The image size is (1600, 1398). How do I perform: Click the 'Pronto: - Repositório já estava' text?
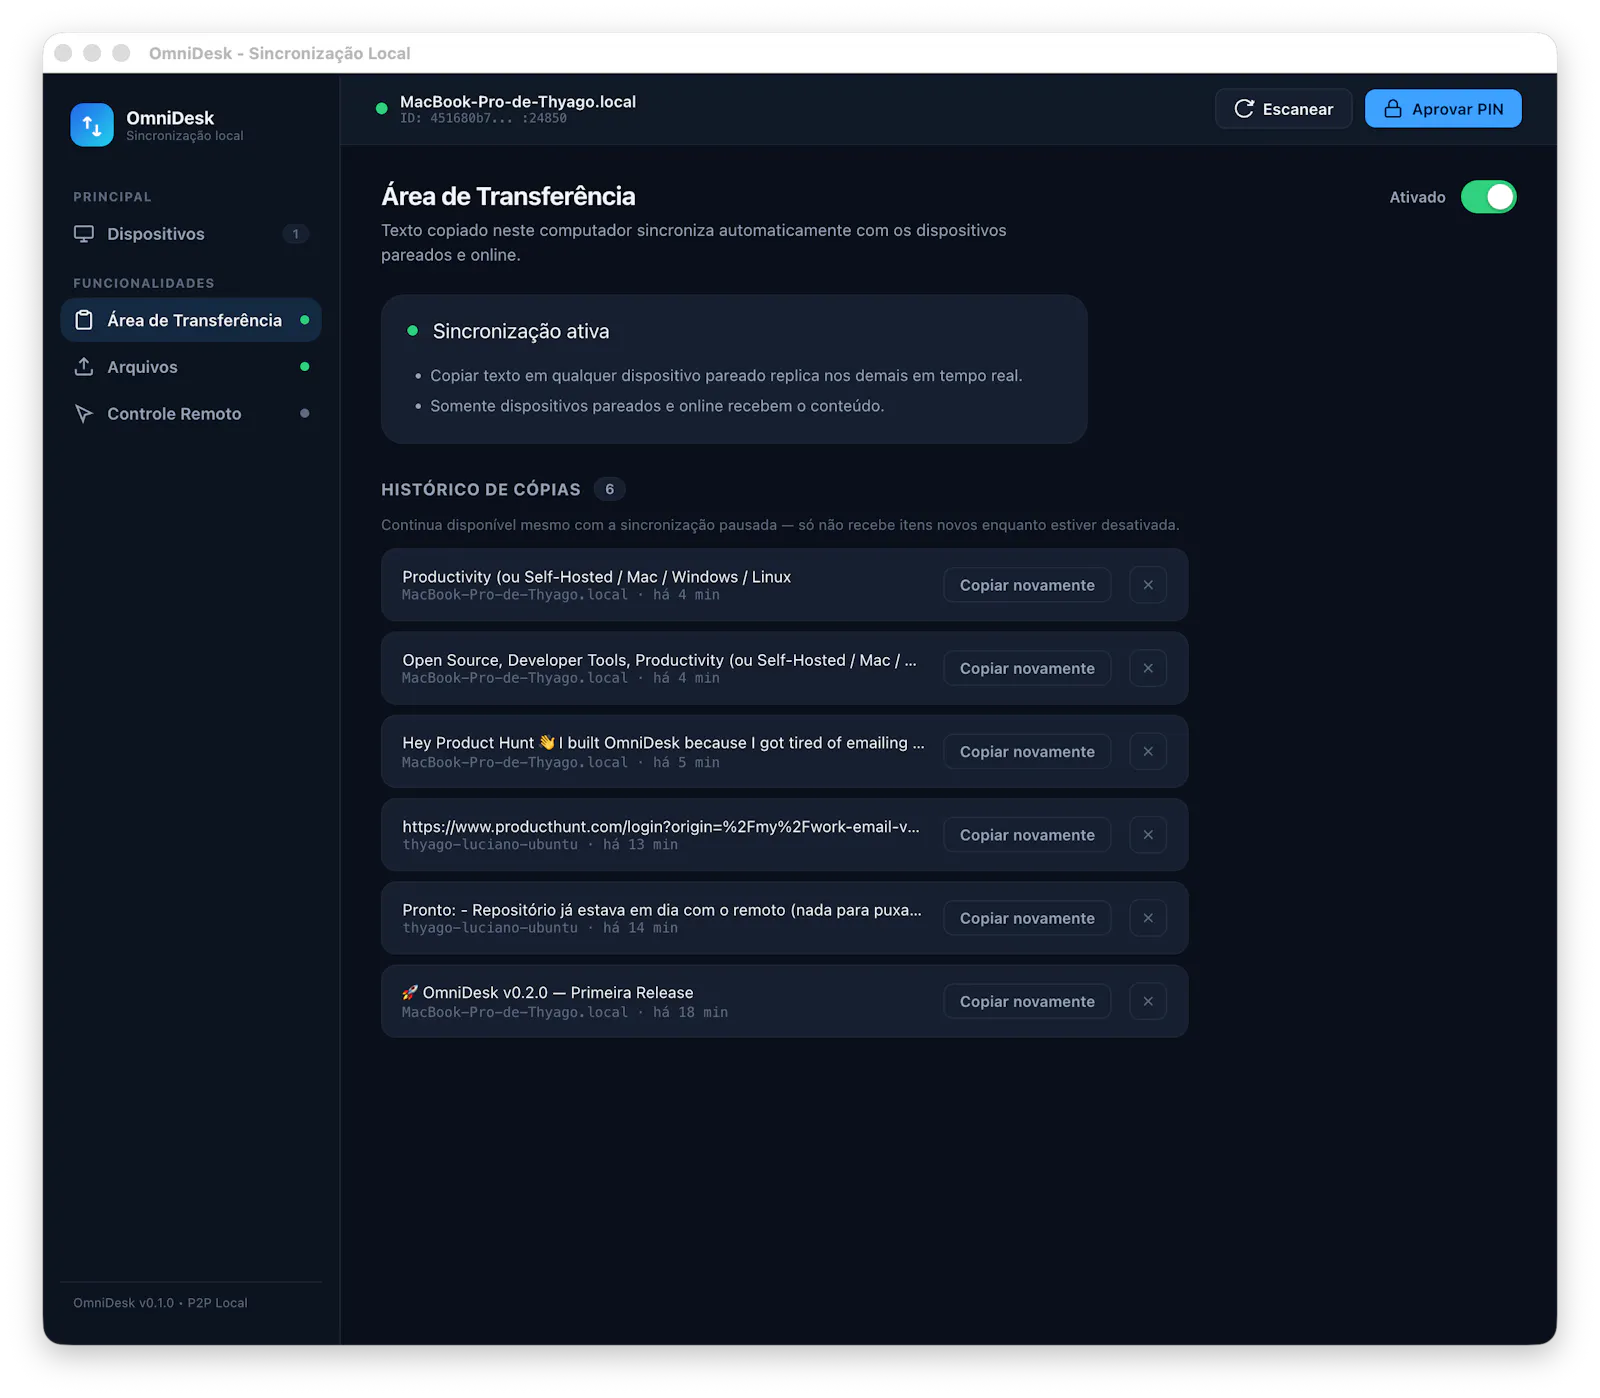click(x=662, y=910)
